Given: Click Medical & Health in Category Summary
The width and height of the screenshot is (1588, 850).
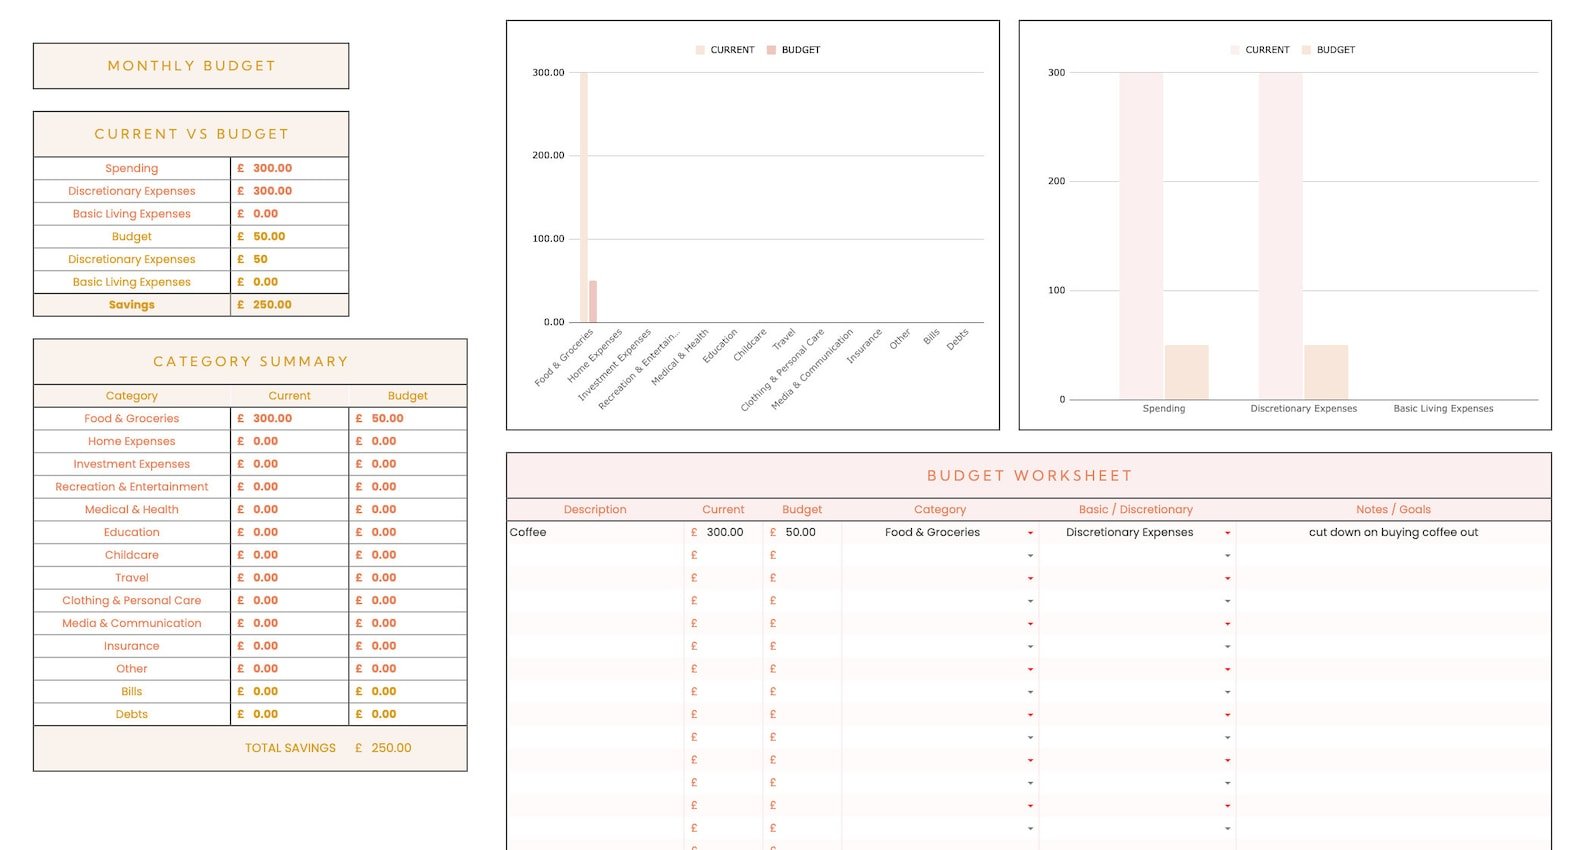Looking at the screenshot, I should point(132,510).
